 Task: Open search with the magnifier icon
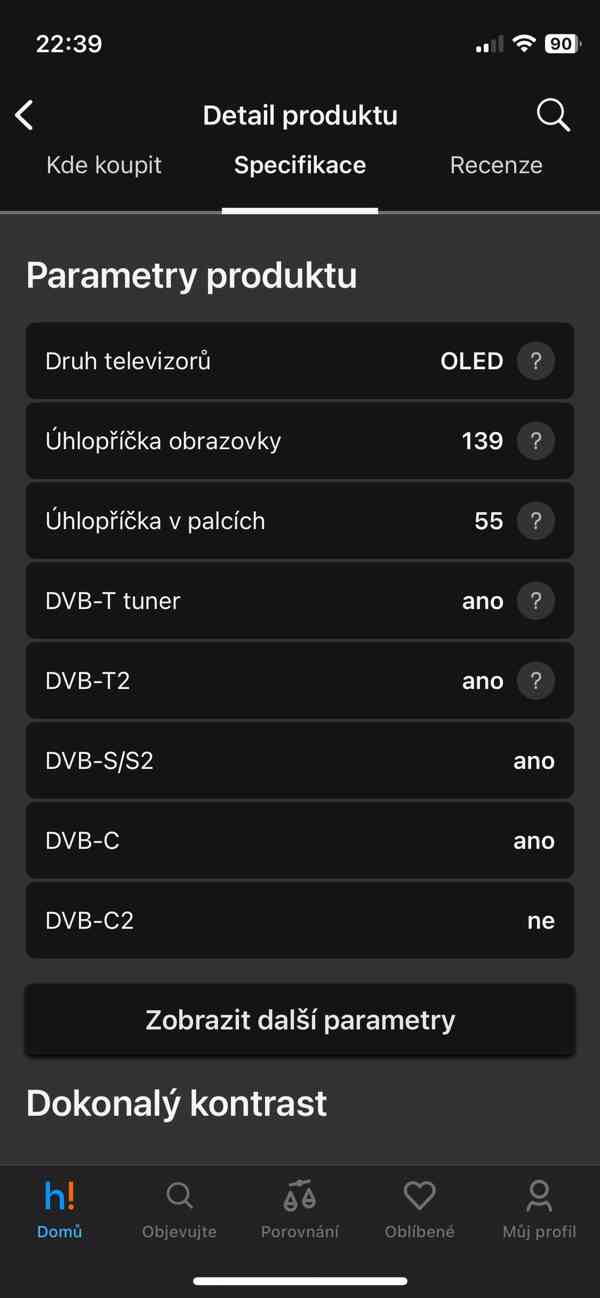tap(553, 115)
